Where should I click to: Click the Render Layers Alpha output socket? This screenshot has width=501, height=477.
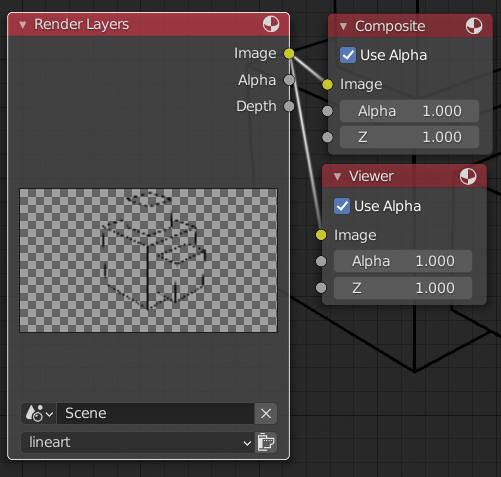pos(289,80)
